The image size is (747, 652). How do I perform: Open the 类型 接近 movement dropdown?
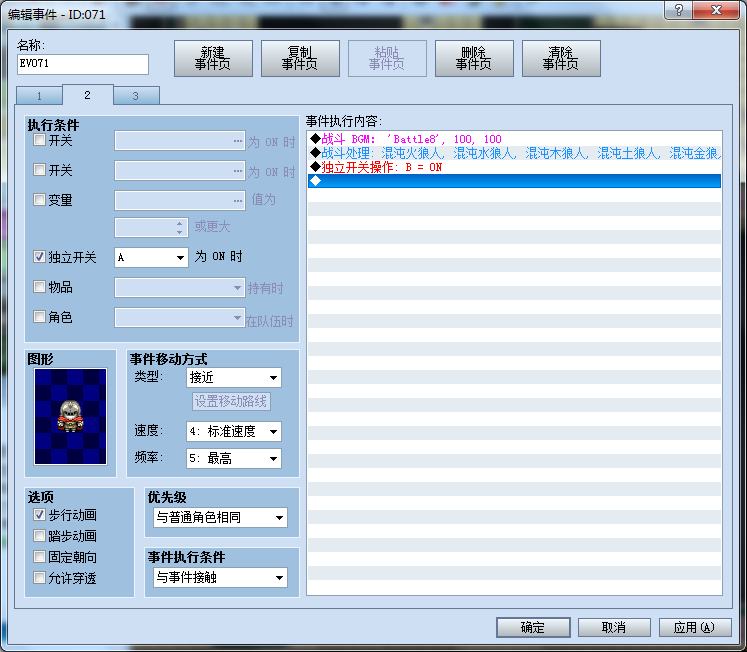pyautogui.click(x=233, y=378)
